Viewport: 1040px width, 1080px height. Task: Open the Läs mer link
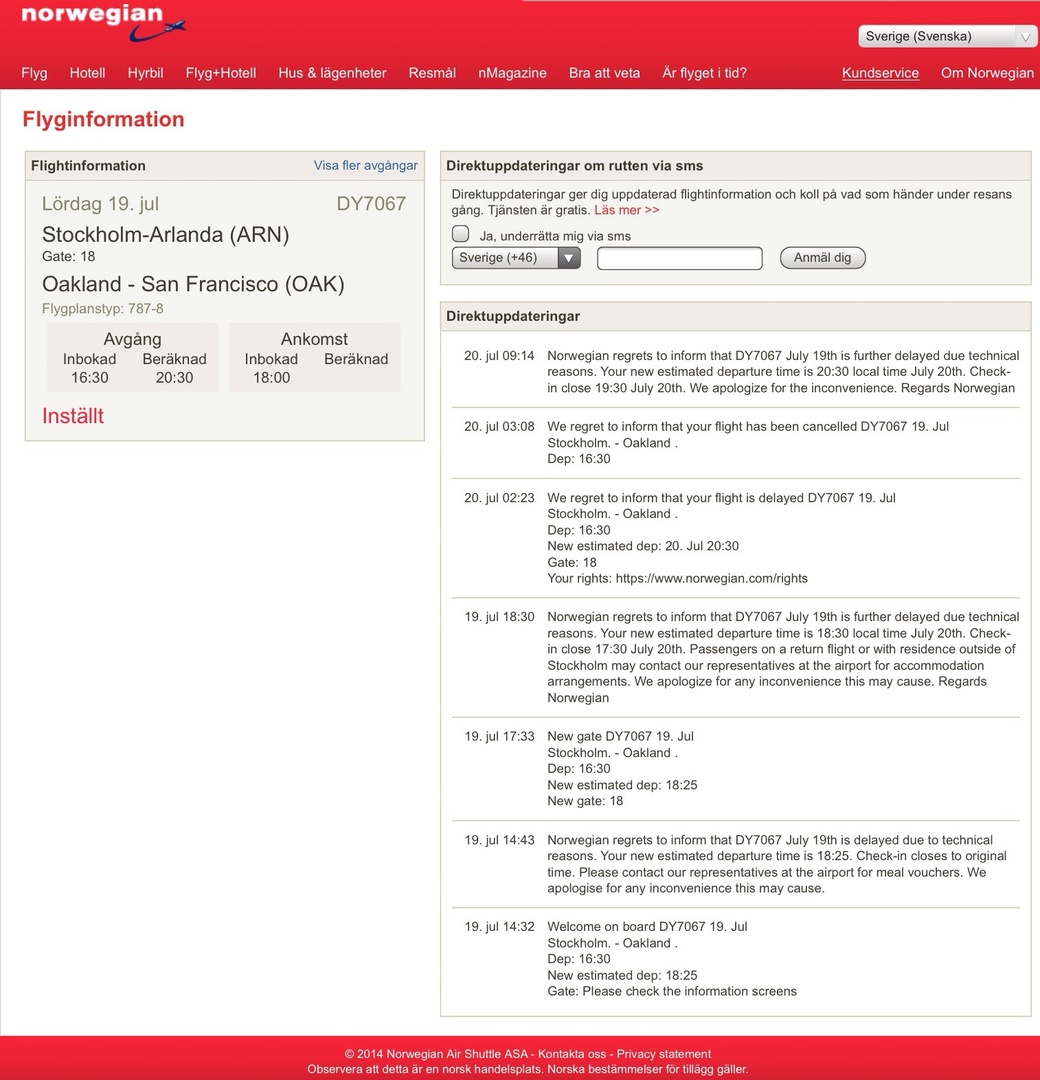(x=626, y=210)
